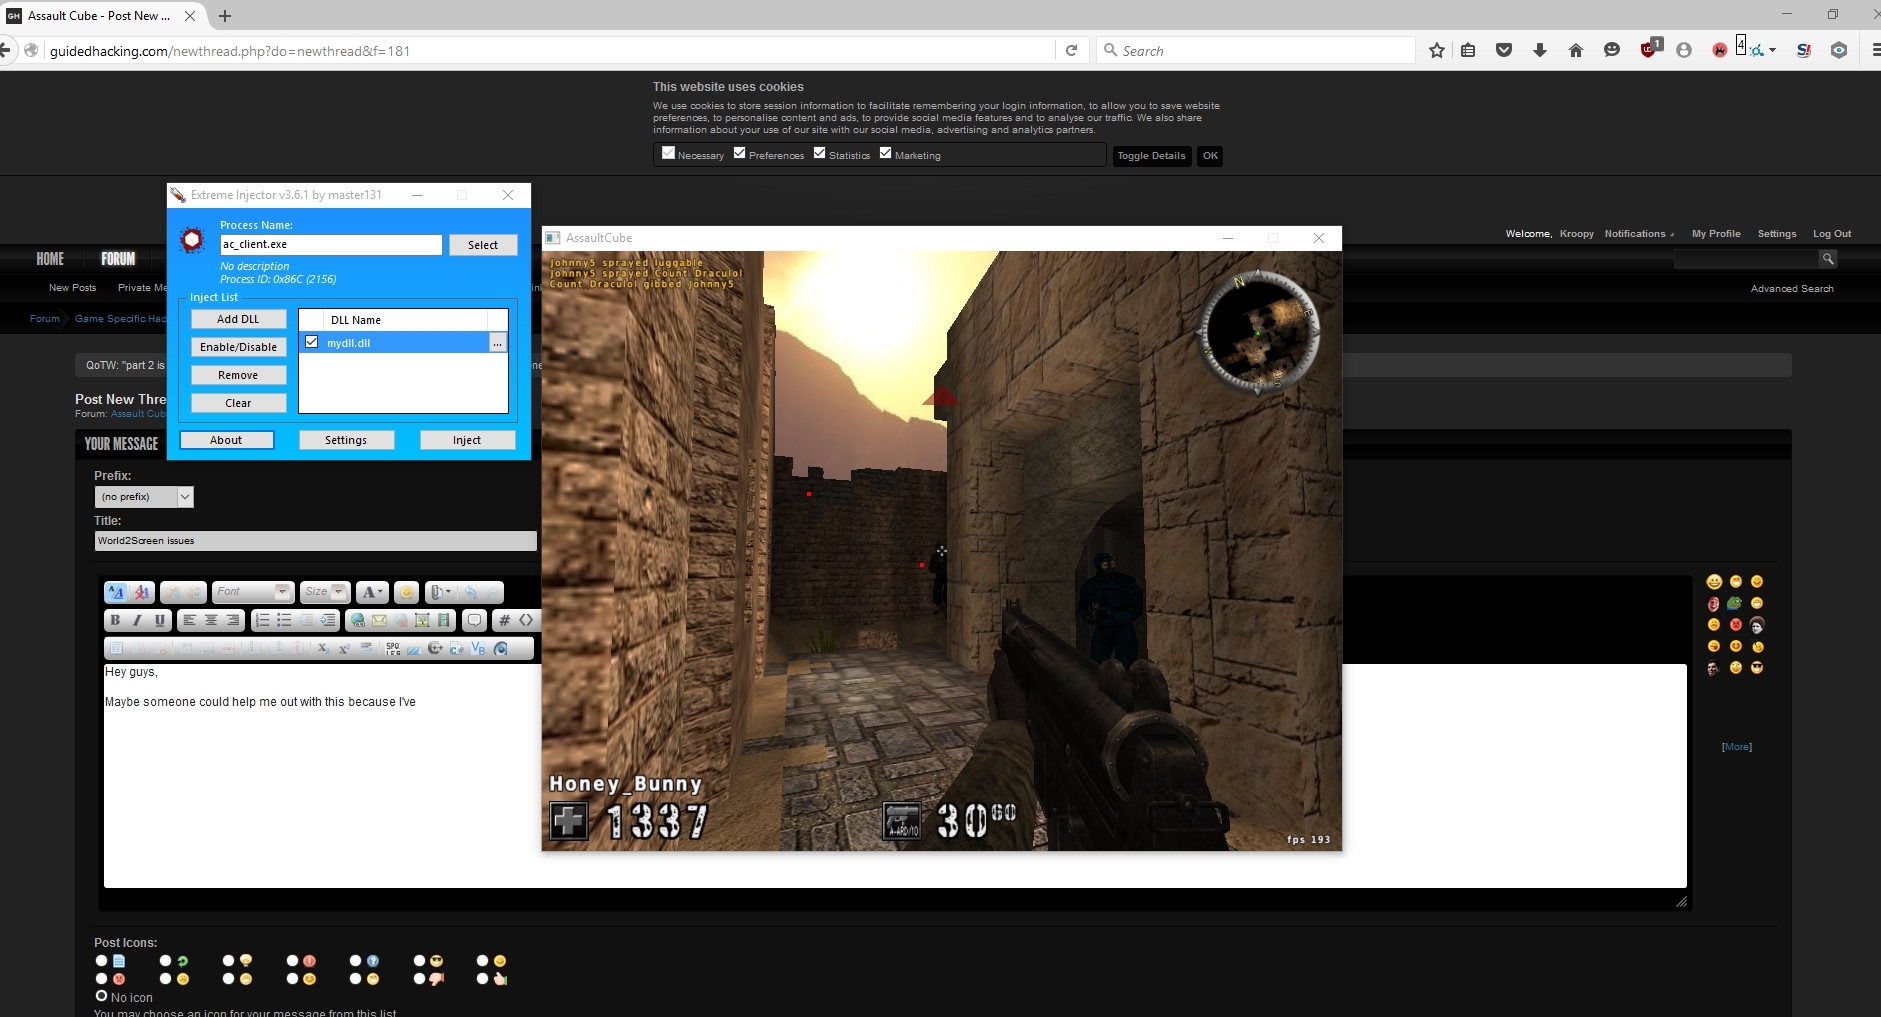This screenshot has height=1017, width=1881.
Task: Toggle the Necessary cookies checkbox
Action: (x=668, y=153)
